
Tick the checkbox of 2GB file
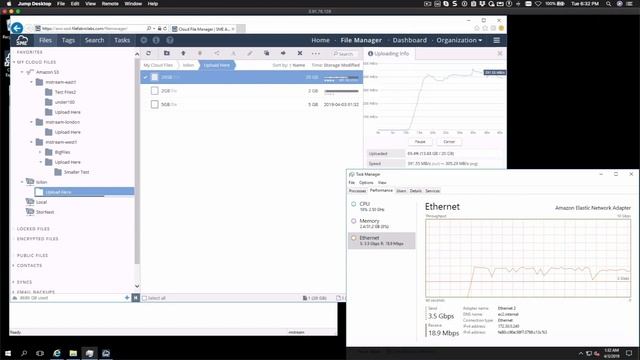coord(154,91)
